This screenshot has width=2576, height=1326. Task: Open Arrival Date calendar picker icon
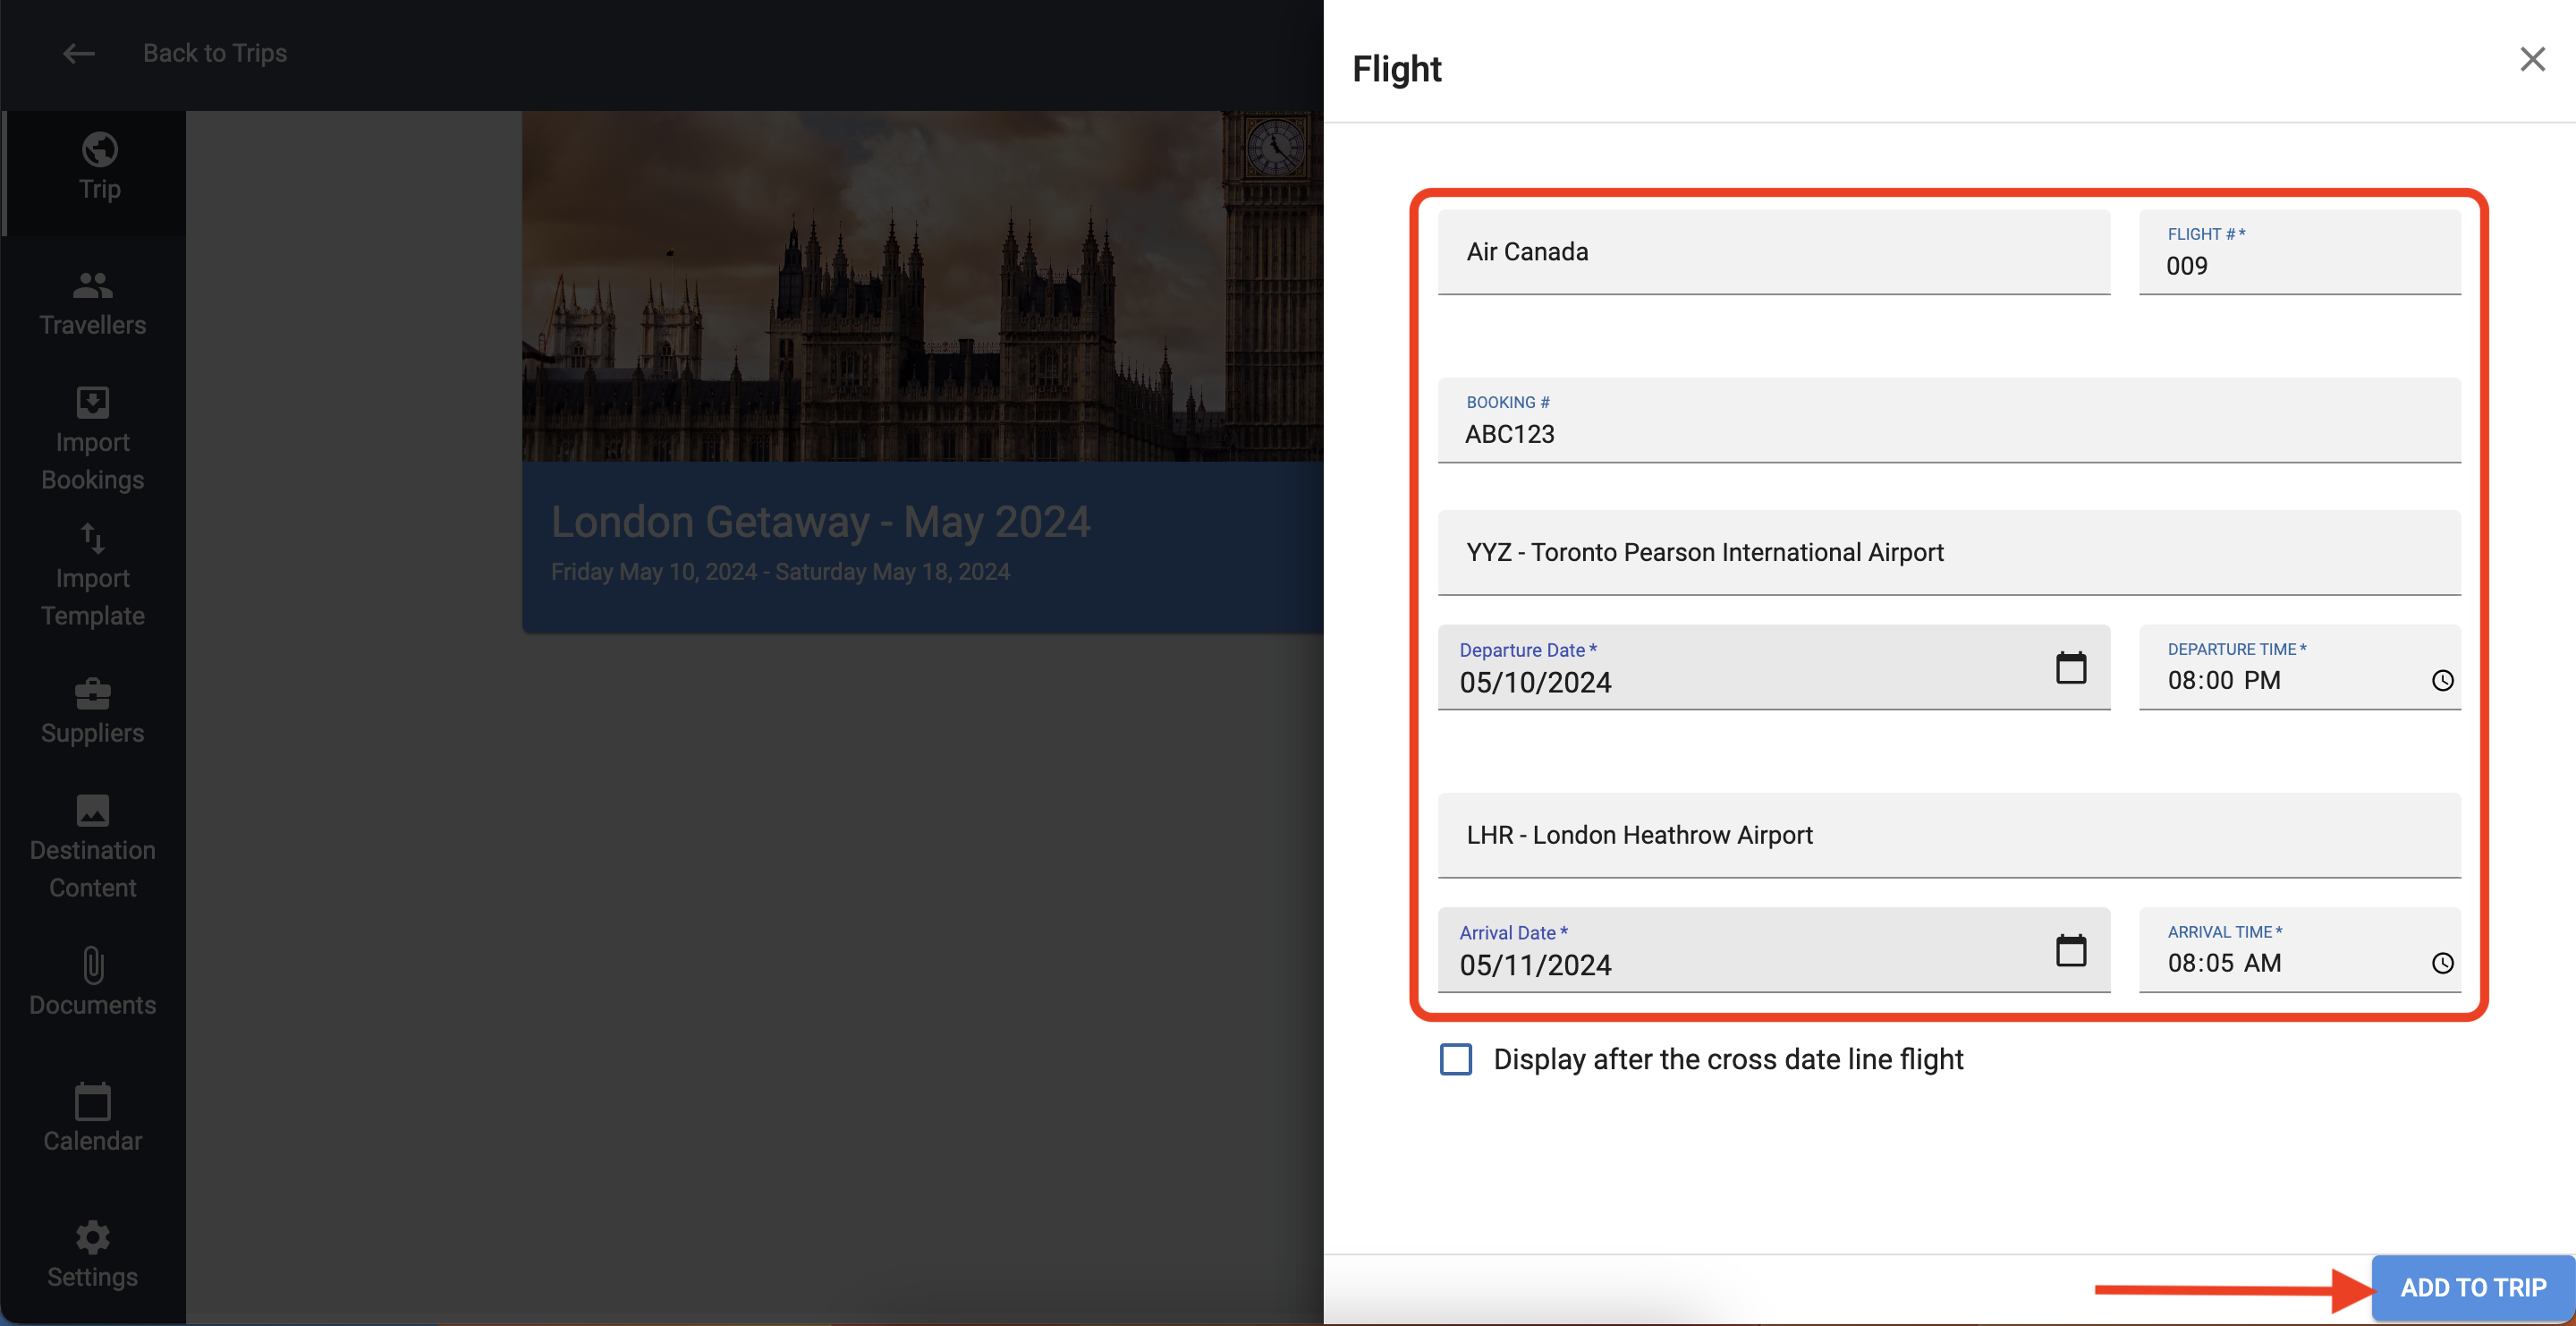(2071, 950)
